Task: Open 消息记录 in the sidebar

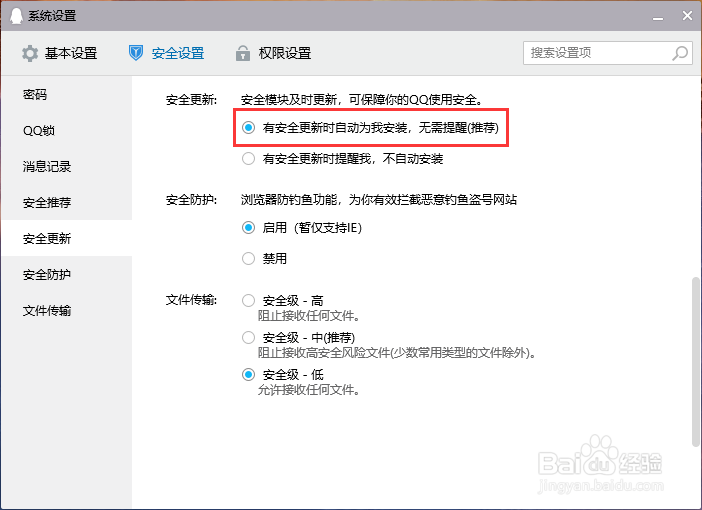Action: [x=67, y=167]
